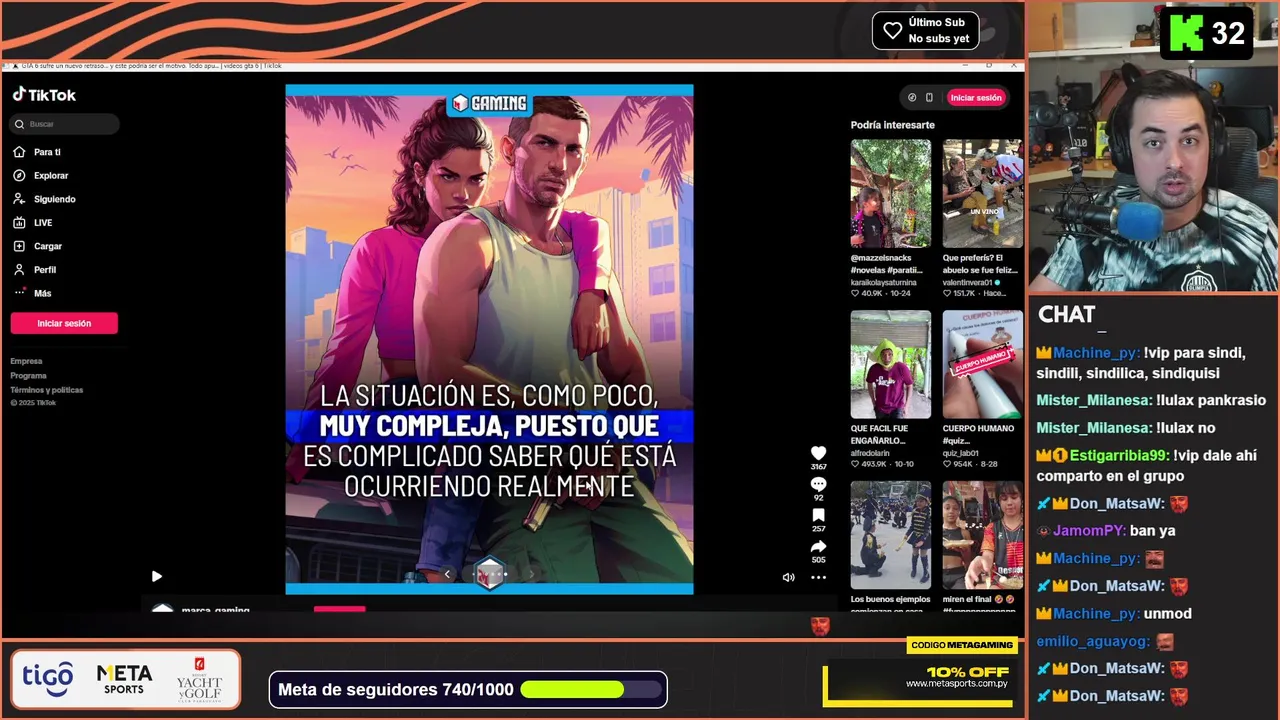
Task: Open the Términos y políticas link
Action: tap(47, 390)
